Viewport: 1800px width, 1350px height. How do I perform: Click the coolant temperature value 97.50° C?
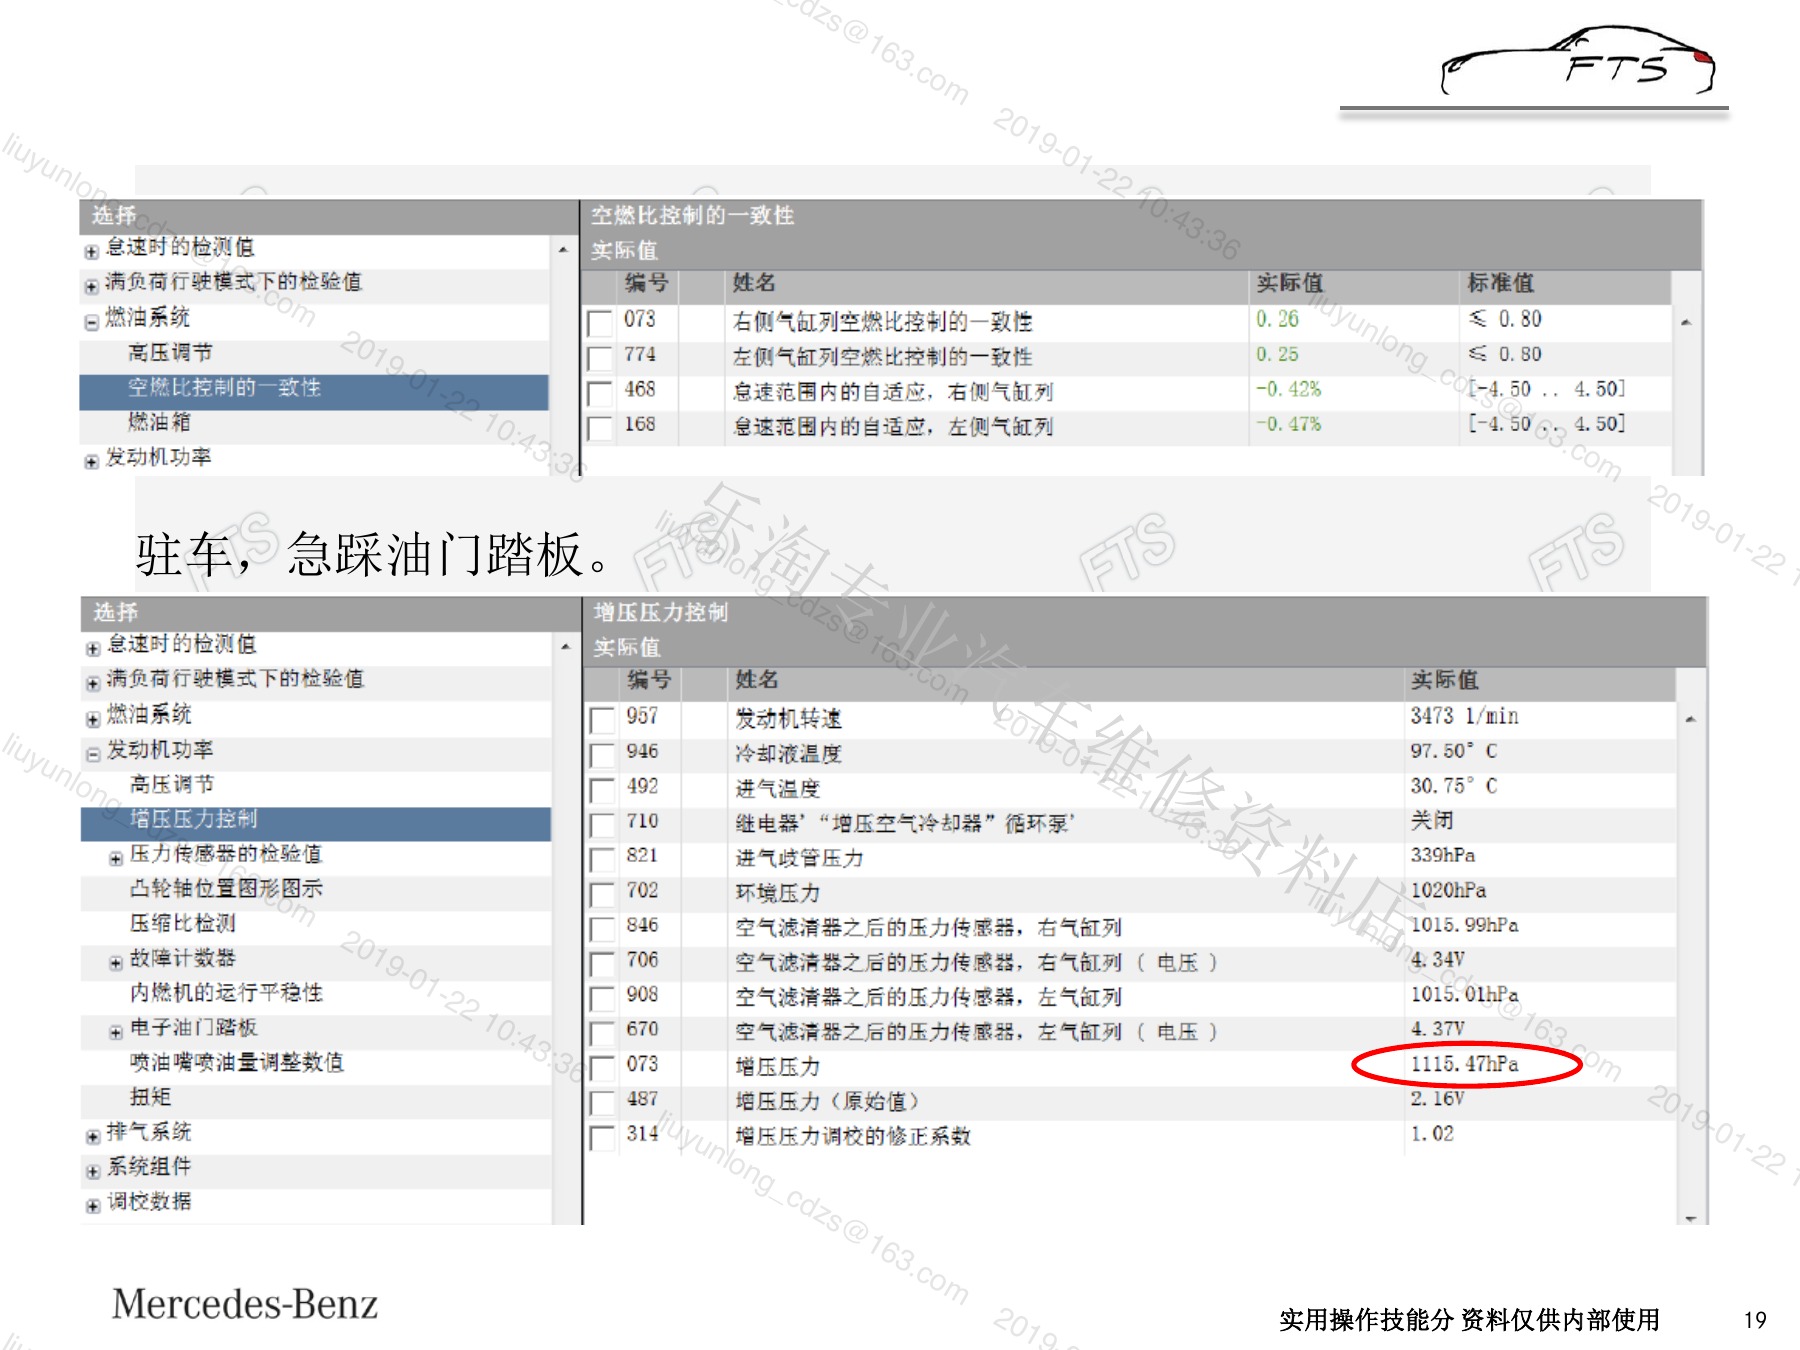coord(1454,751)
